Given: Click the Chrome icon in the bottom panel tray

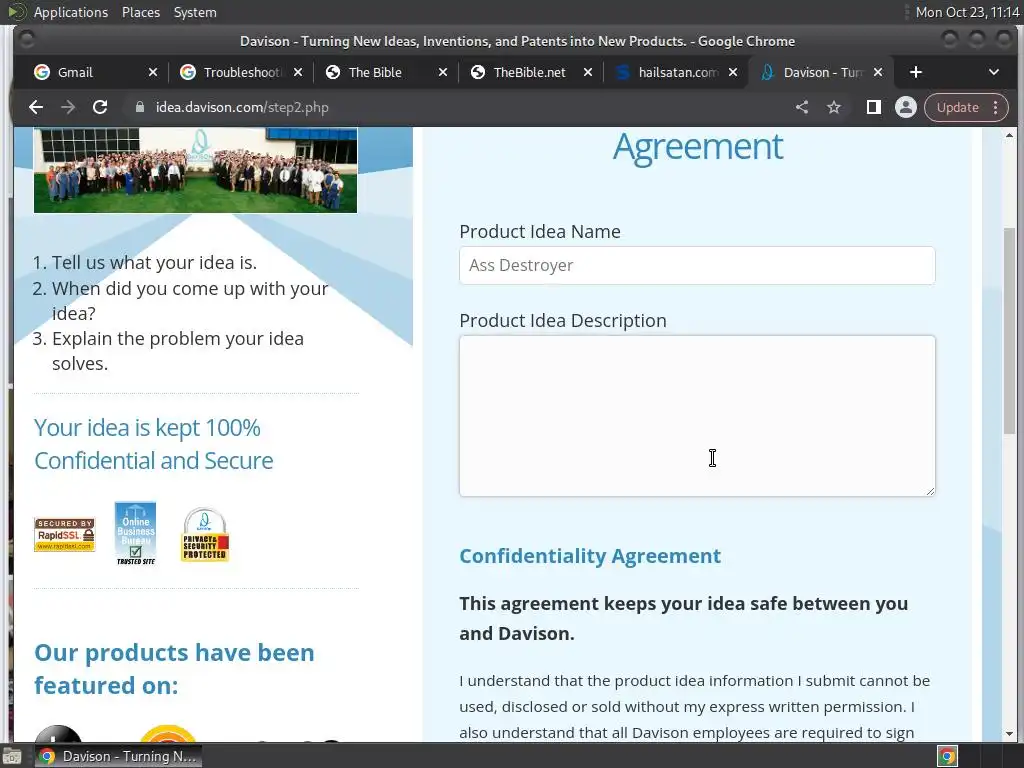Looking at the screenshot, I should coord(948,756).
